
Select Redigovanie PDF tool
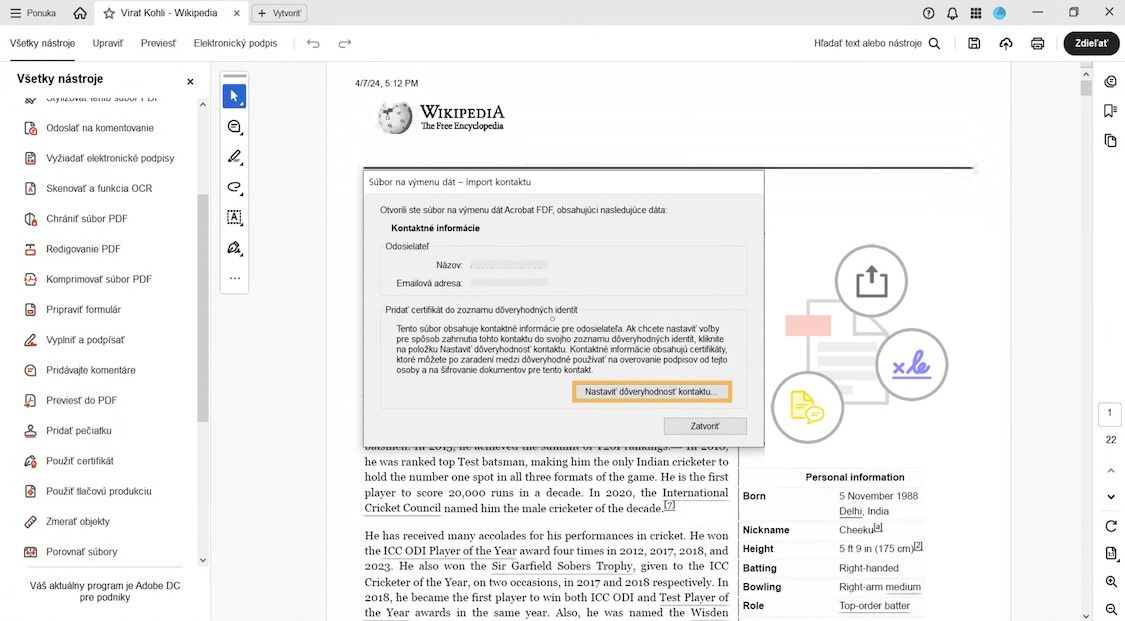[83, 249]
